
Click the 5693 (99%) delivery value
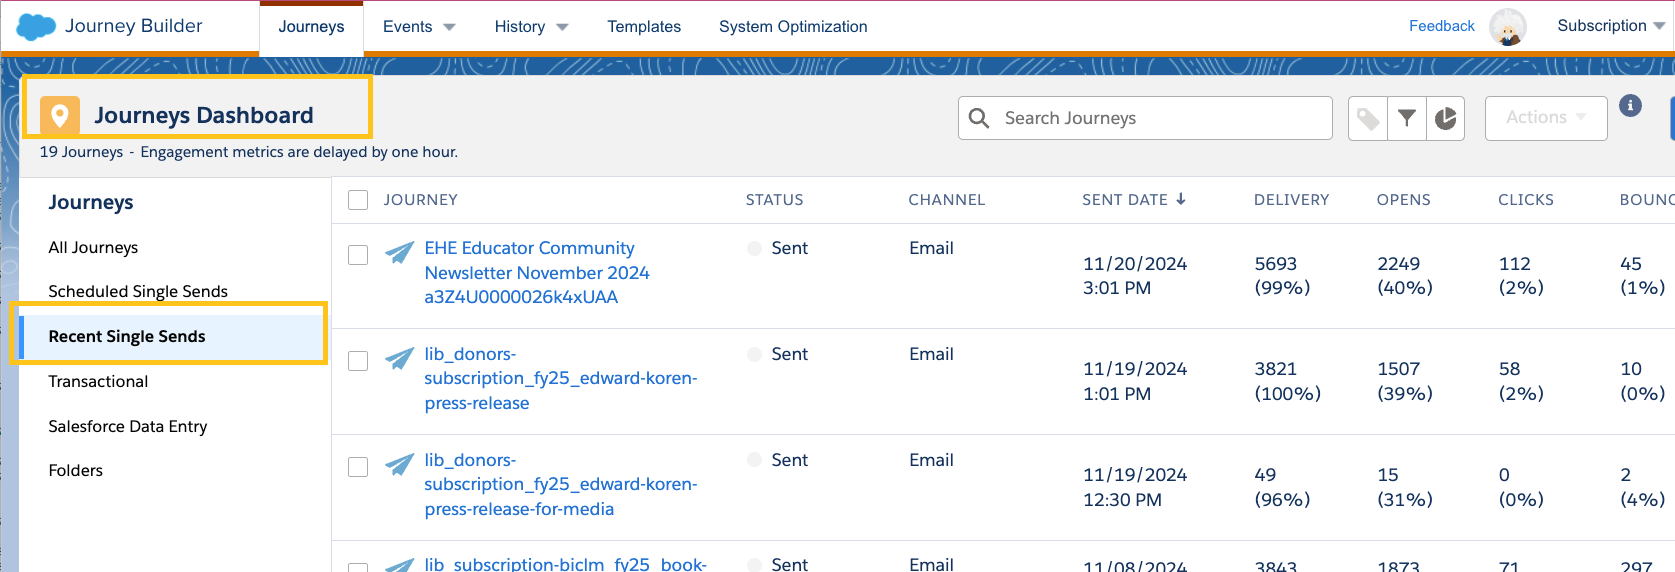(x=1283, y=276)
